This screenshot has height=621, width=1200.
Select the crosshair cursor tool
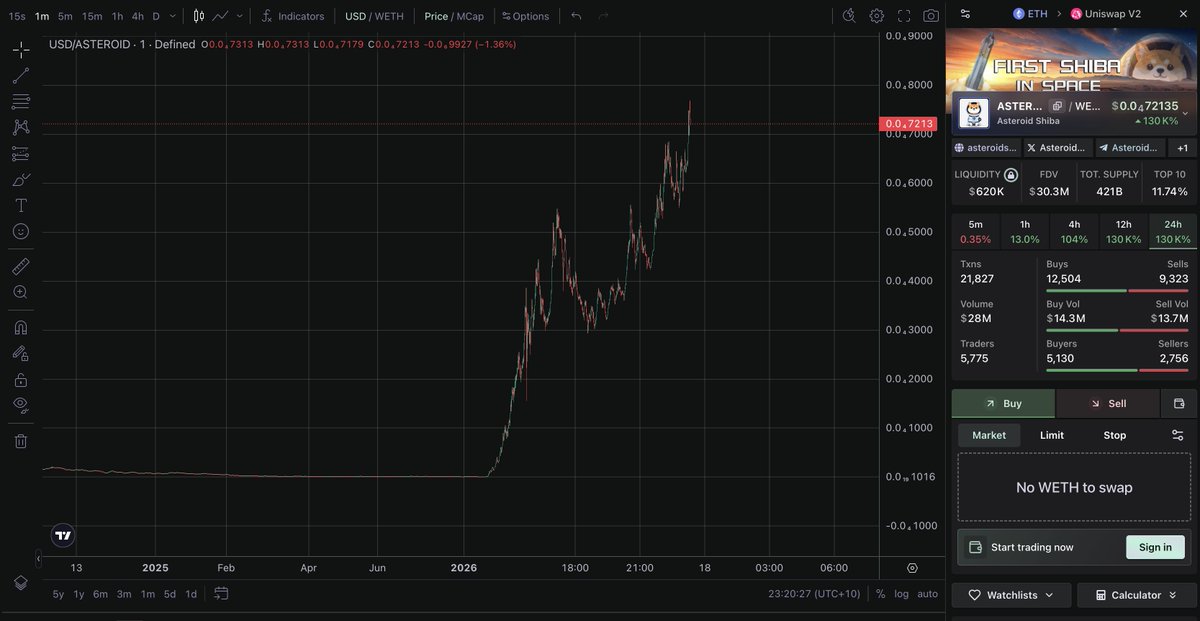pos(21,49)
